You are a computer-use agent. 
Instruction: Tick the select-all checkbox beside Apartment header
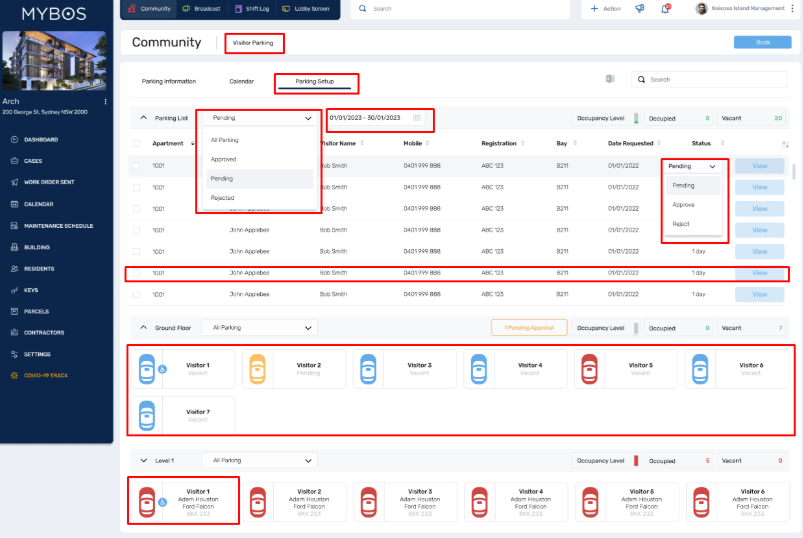(136, 144)
